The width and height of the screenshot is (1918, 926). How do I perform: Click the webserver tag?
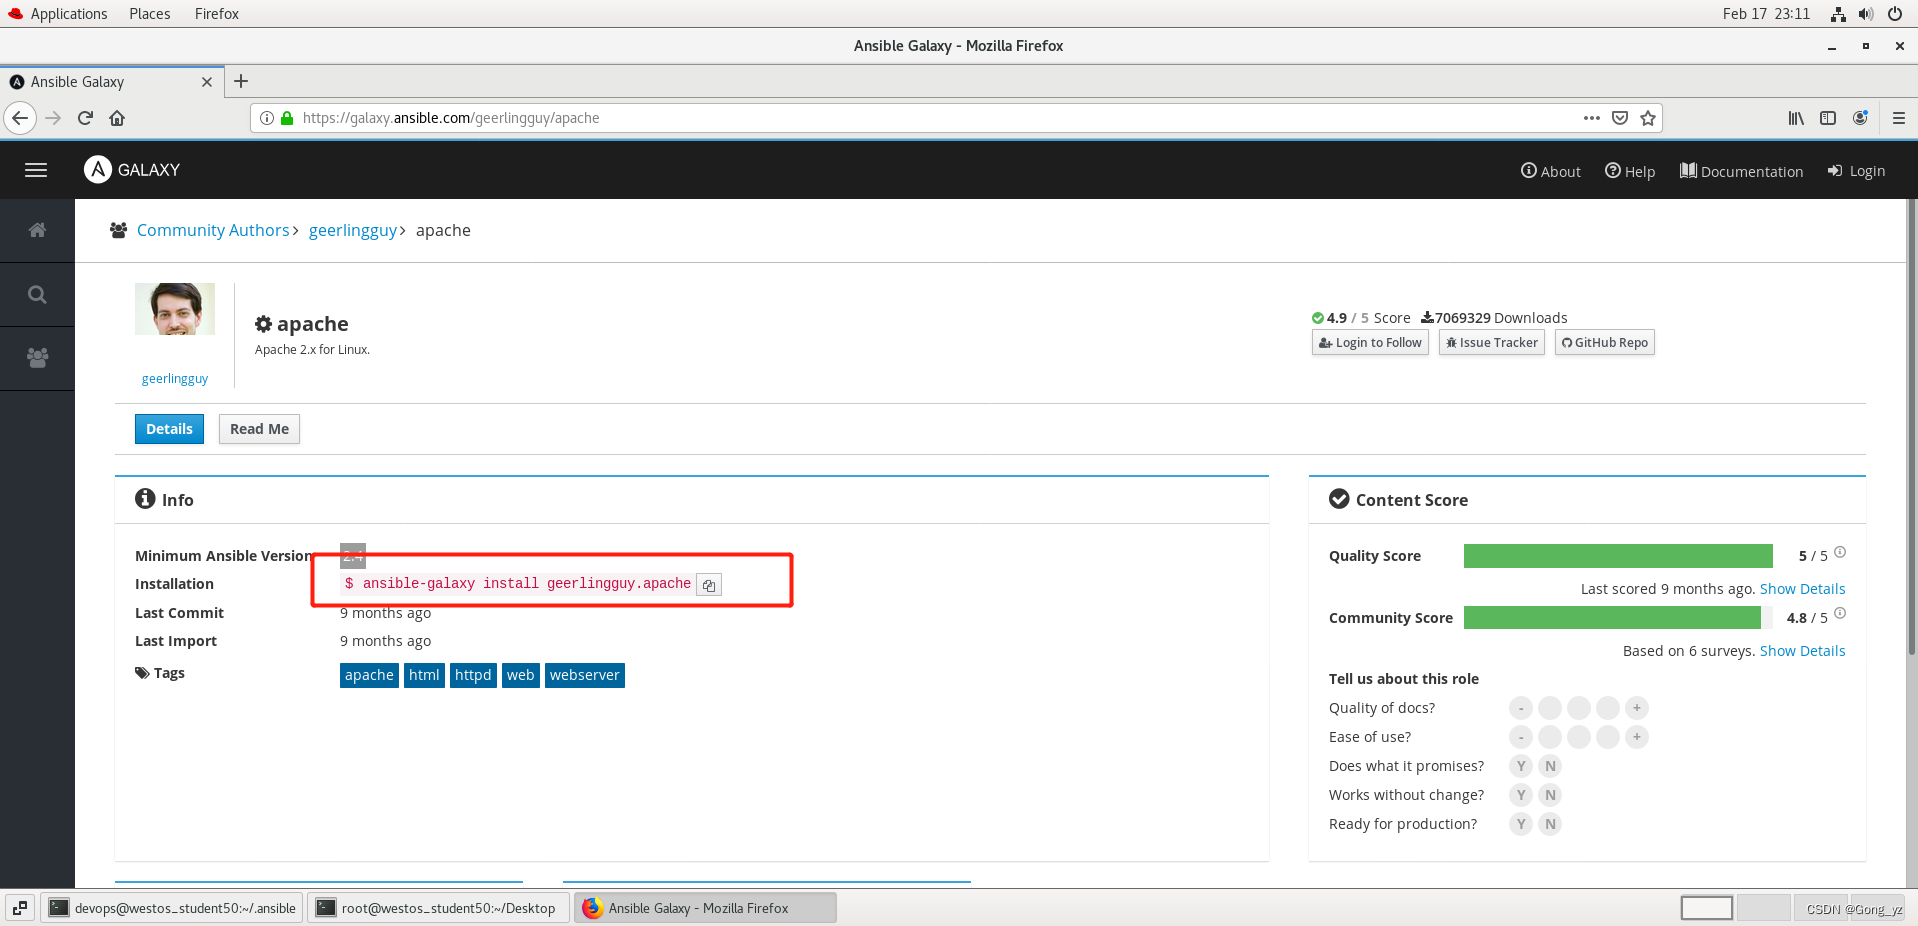585,675
